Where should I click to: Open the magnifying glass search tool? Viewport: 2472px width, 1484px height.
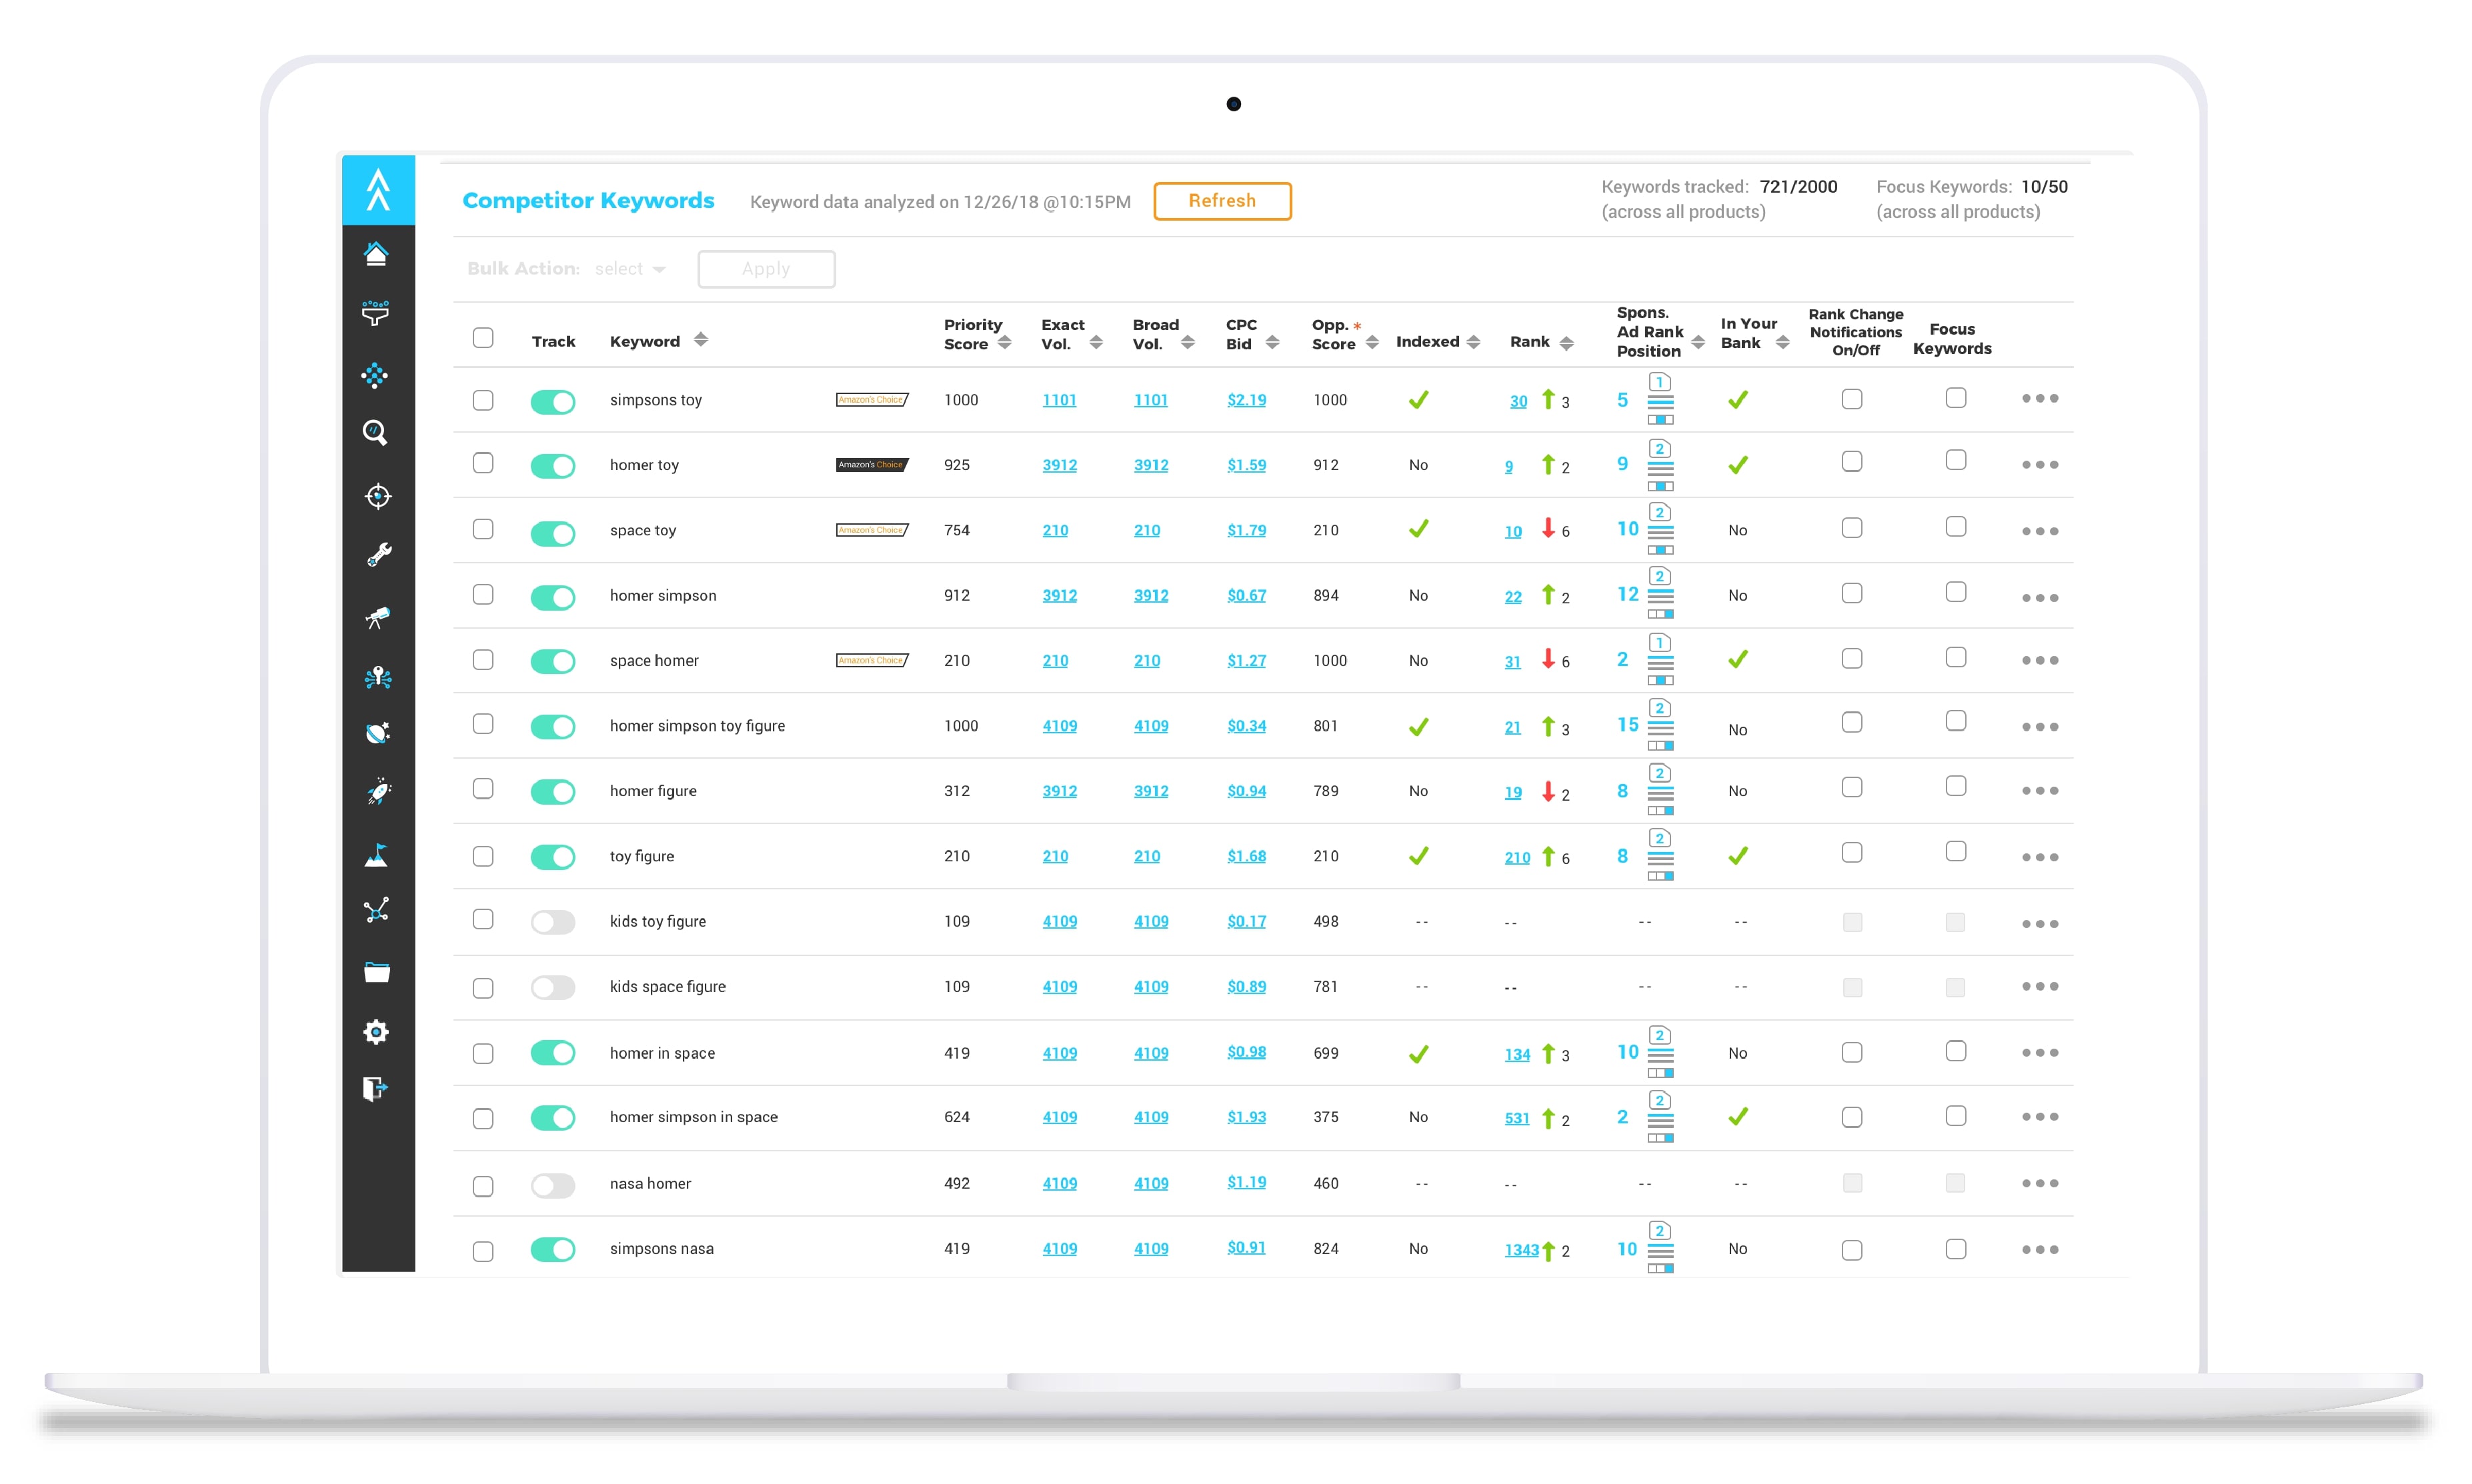(375, 432)
